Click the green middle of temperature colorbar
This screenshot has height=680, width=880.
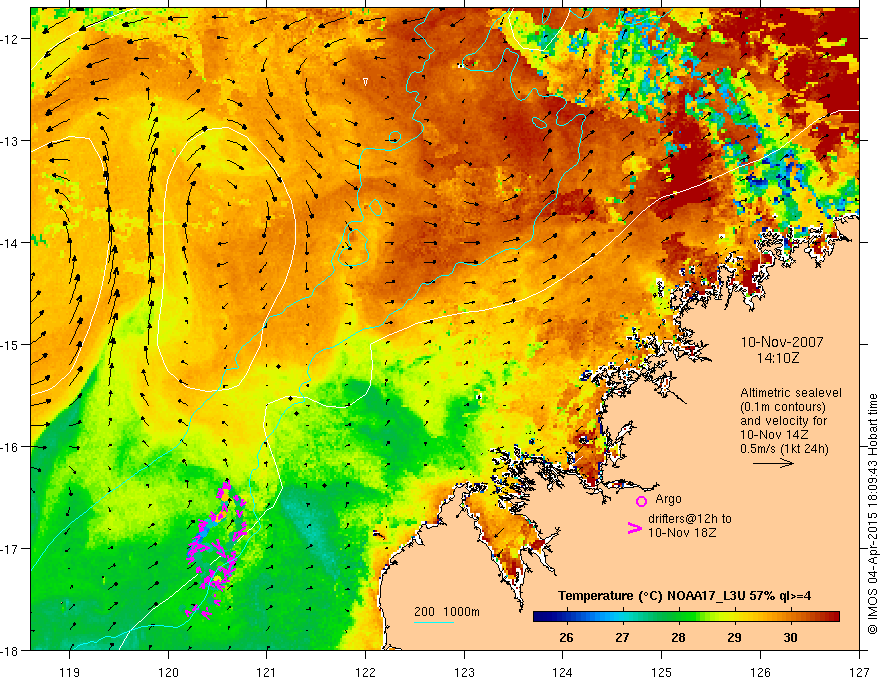pyautogui.click(x=679, y=617)
